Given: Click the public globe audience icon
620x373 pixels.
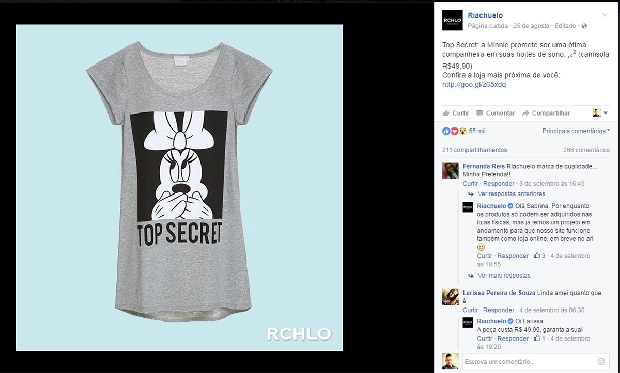Looking at the screenshot, I should pos(584,26).
